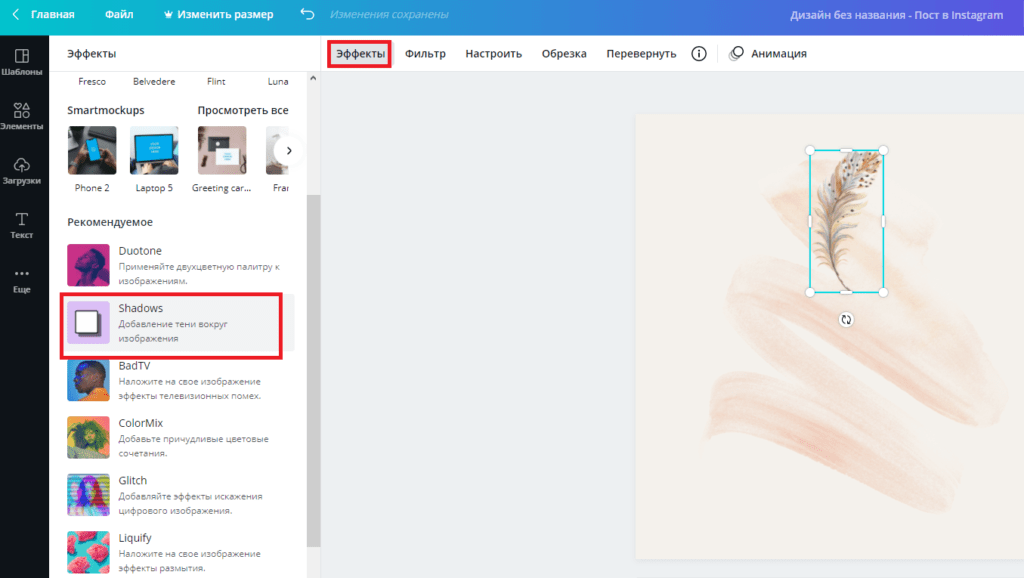Image resolution: width=1024 pixels, height=578 pixels.
Task: Choose the Phone 2 mockup thumbnail
Action: [92, 151]
